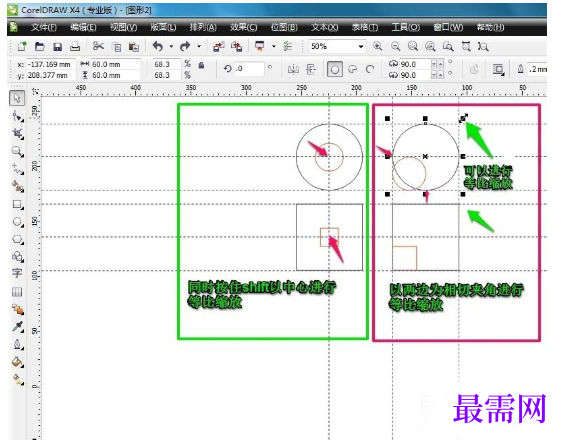
Task: Open the 帮助(H) menu
Action: click(490, 27)
